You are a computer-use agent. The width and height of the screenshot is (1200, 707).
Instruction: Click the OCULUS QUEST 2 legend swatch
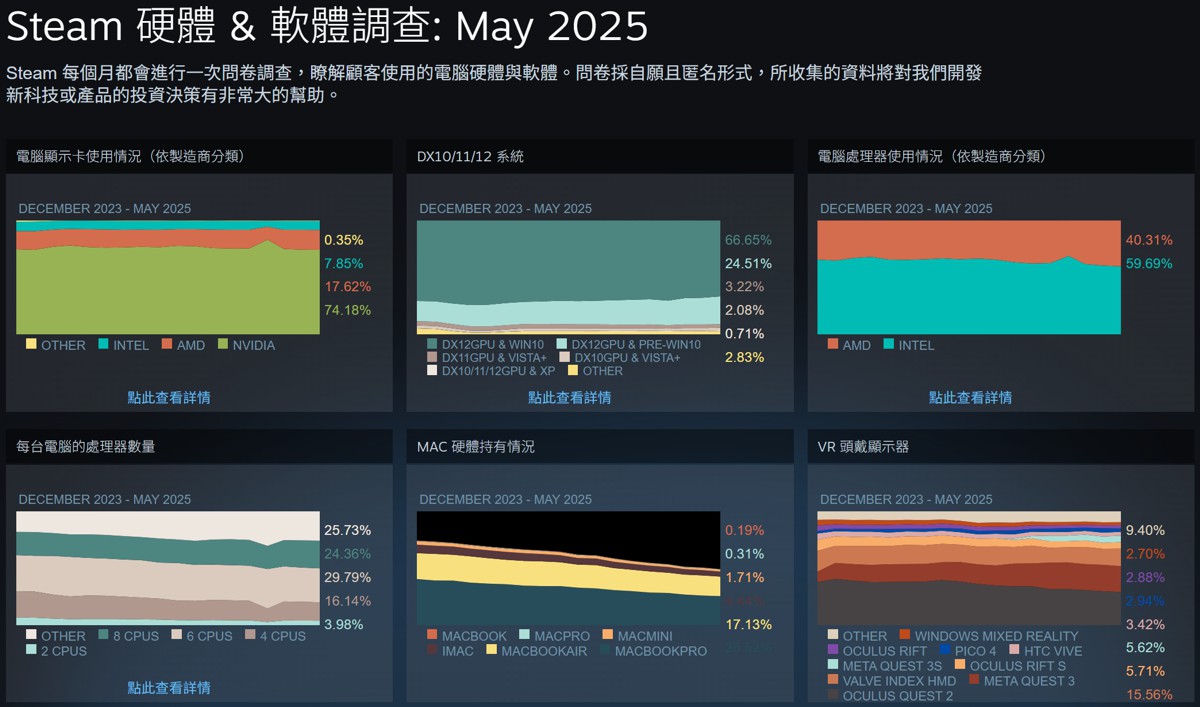pos(833,695)
